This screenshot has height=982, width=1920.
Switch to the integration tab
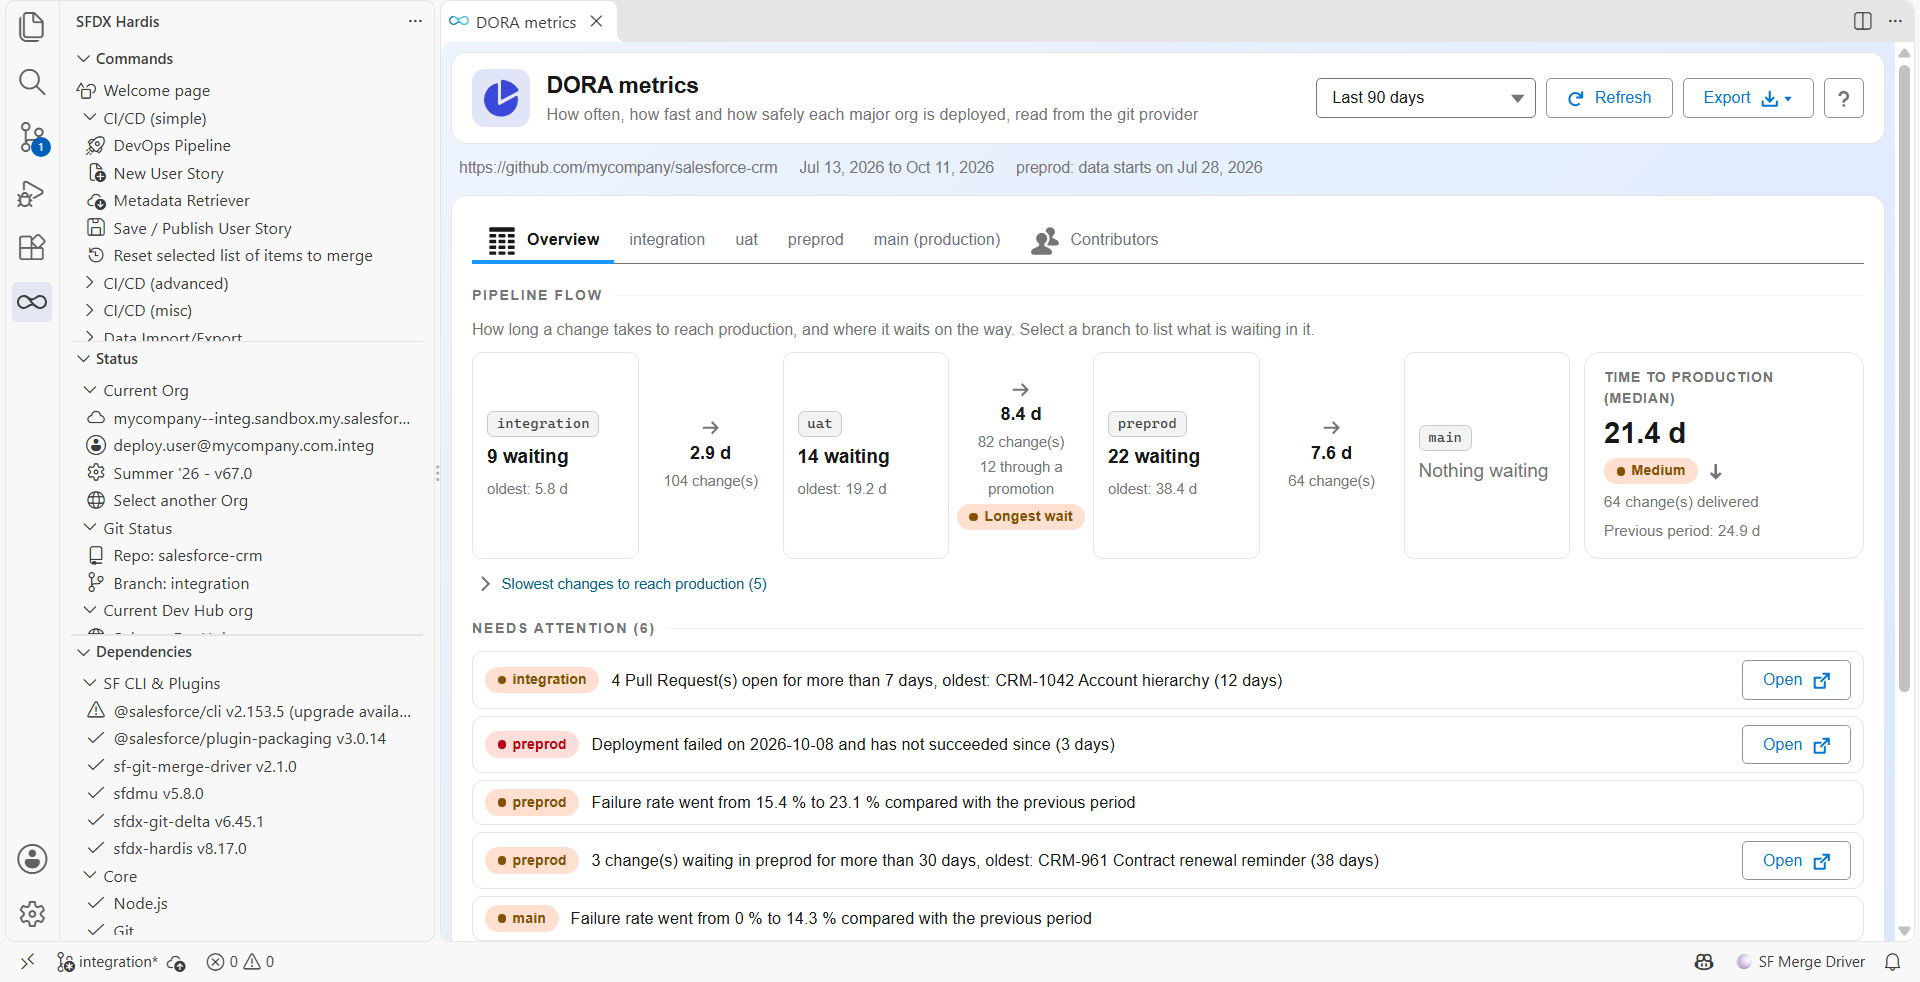(667, 240)
